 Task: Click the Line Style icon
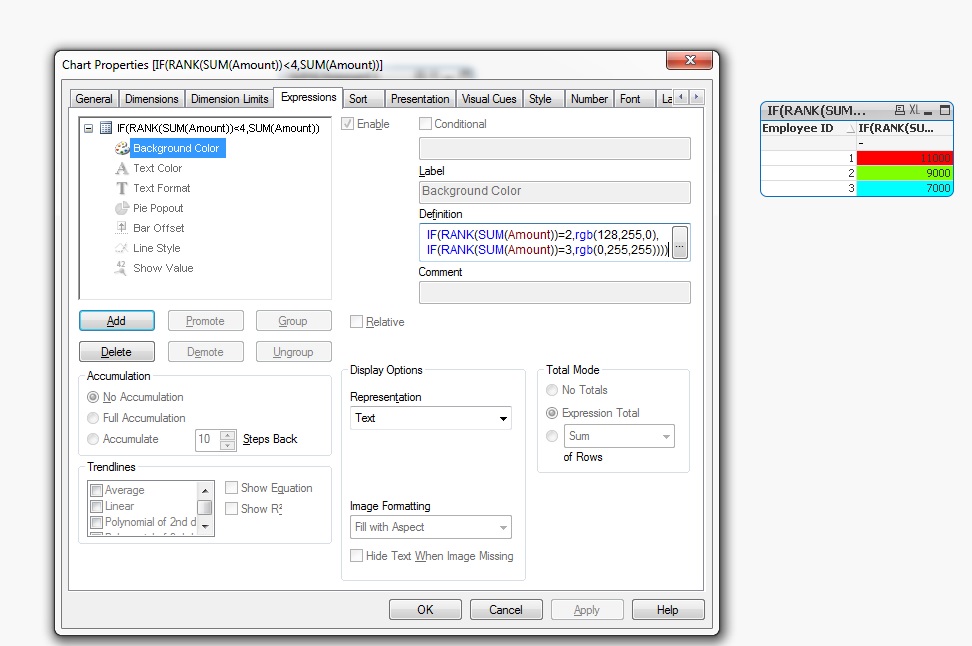122,248
